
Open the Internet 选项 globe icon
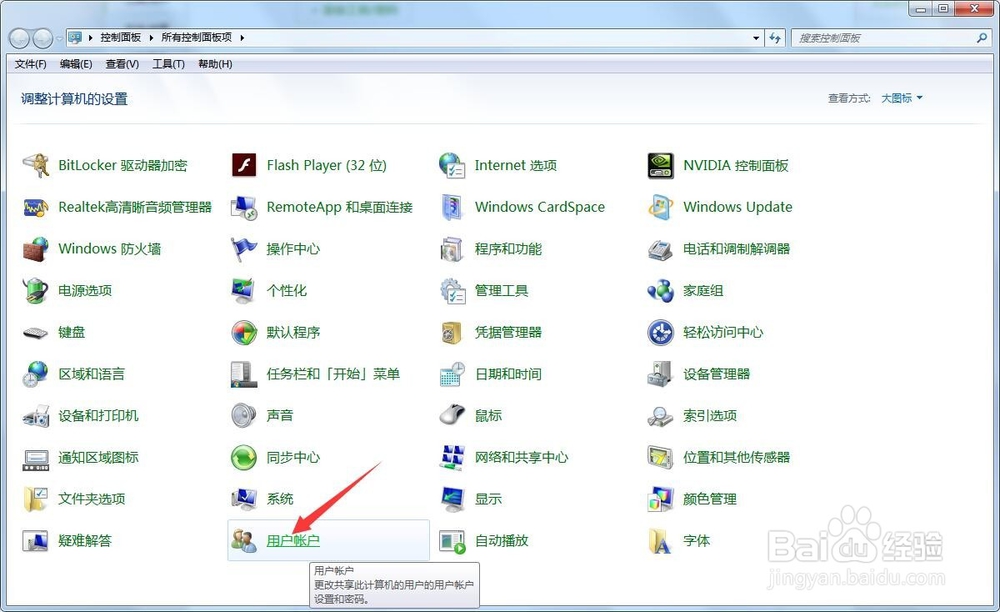(x=452, y=165)
